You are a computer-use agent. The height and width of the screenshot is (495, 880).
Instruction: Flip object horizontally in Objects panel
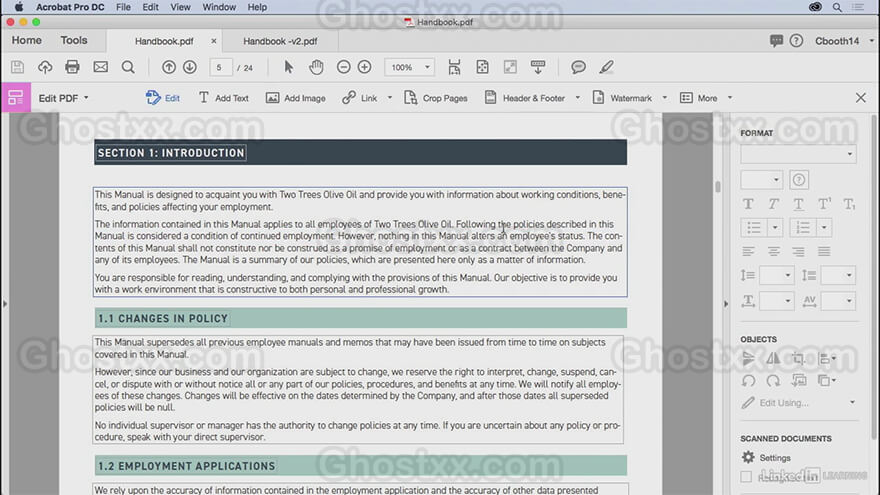pos(773,358)
